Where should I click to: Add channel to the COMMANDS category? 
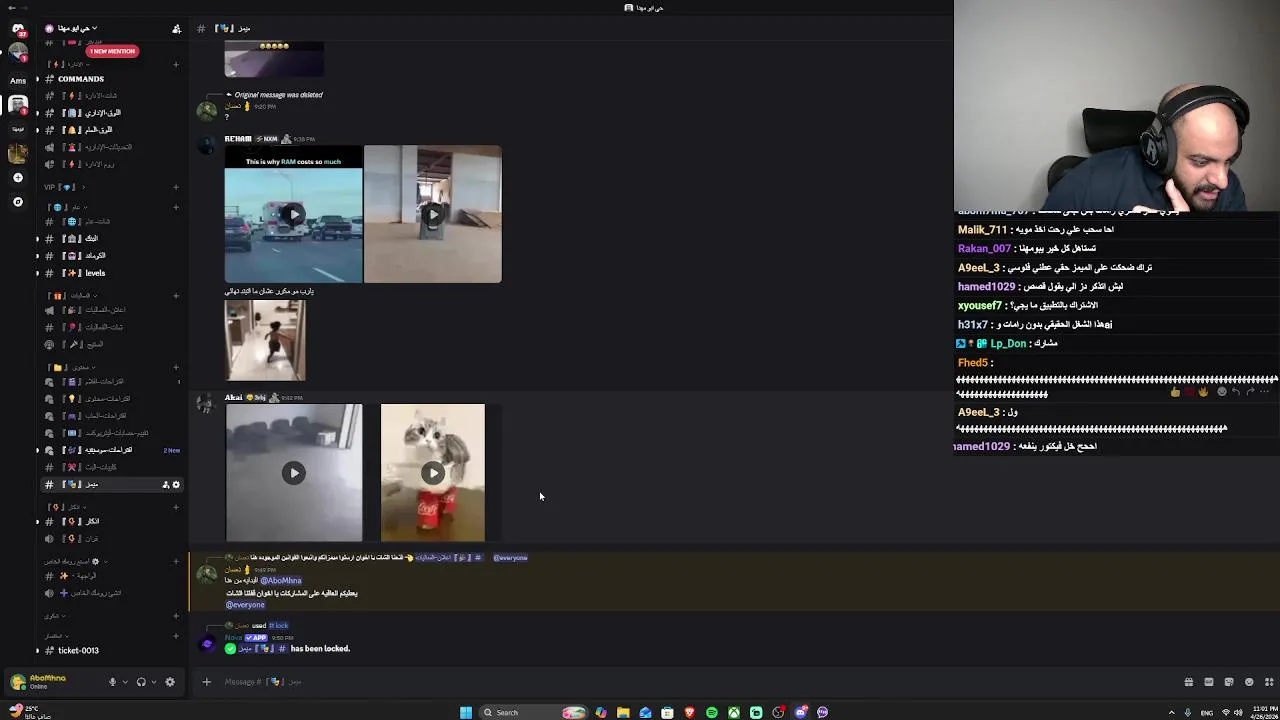176,64
